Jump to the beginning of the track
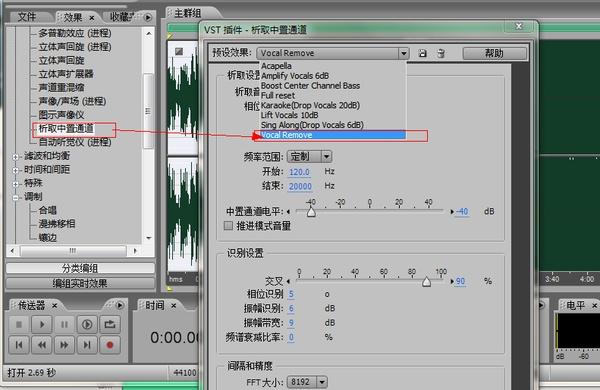Image resolution: width=600 pixels, height=390 pixels. pyautogui.click(x=18, y=345)
